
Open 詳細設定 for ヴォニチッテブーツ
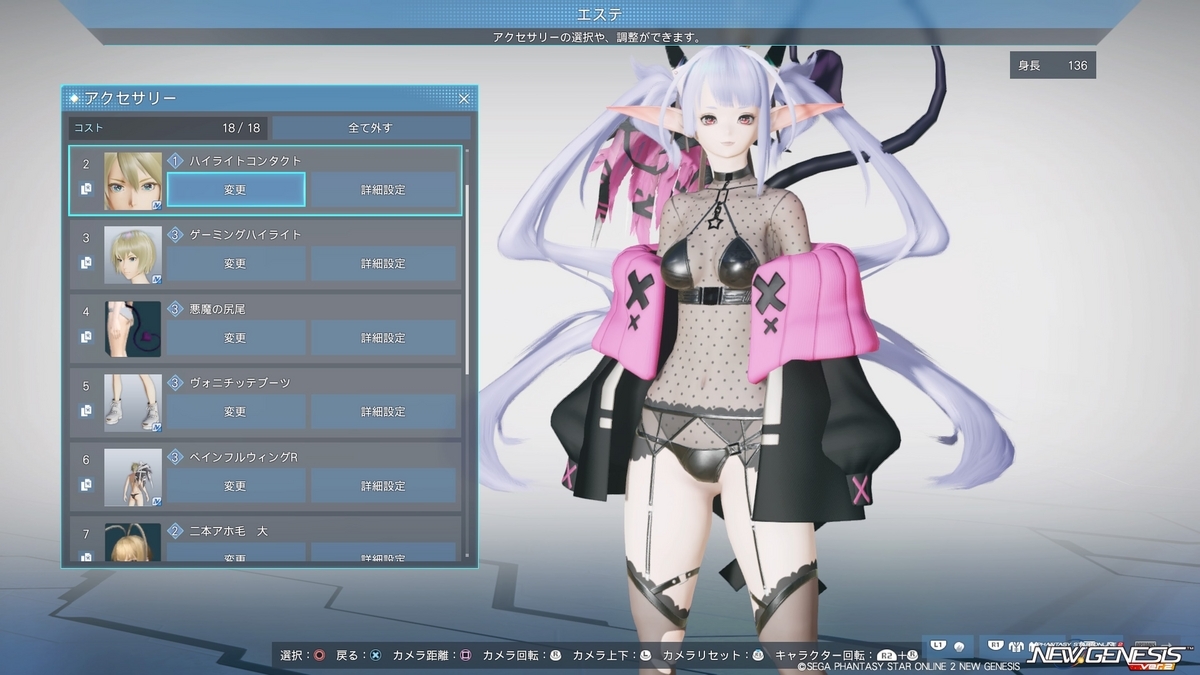(x=384, y=411)
